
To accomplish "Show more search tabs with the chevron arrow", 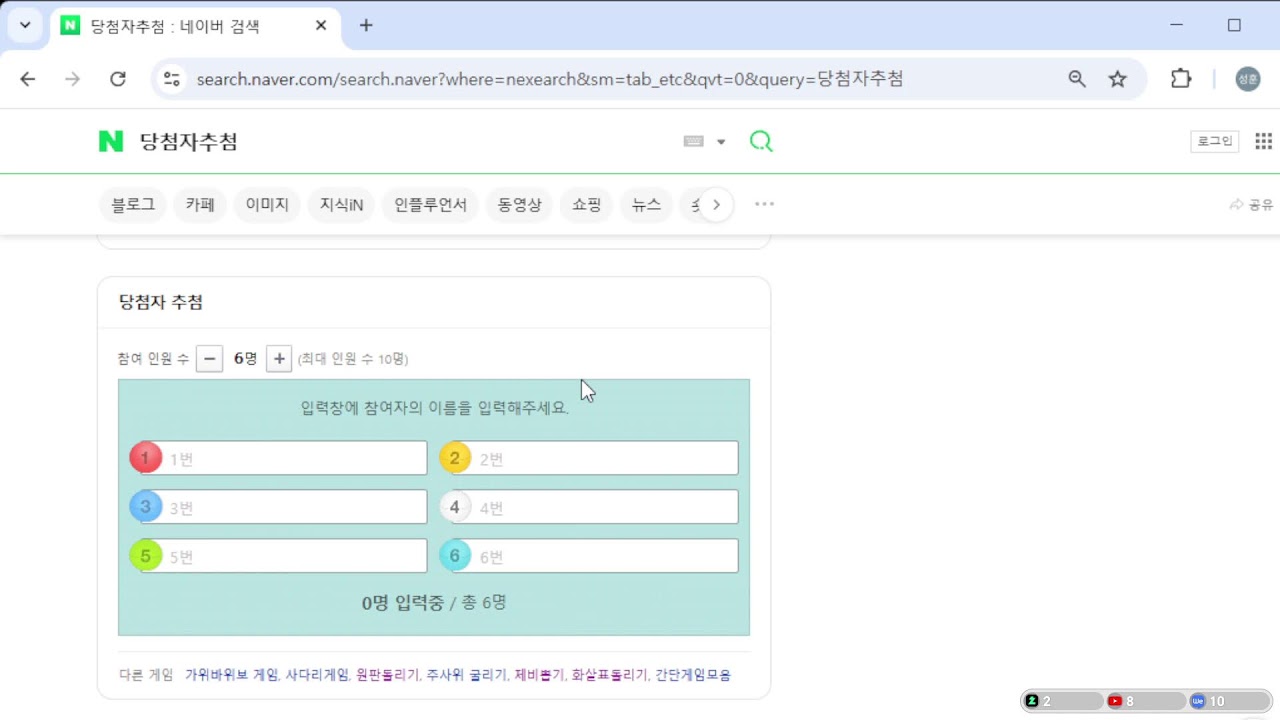I will tap(716, 205).
